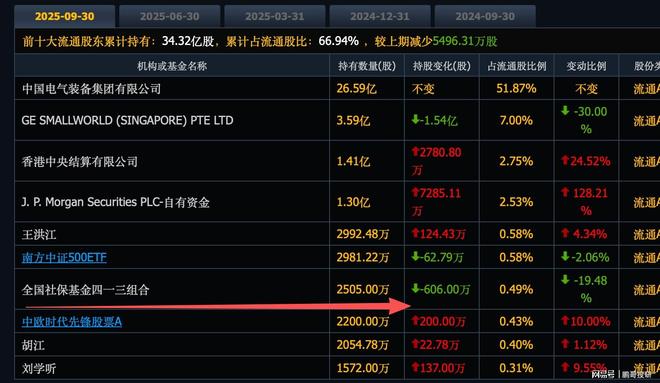This screenshot has height=383, width=660.
Task: Click the 2.53% float share cell
Action: pos(516,202)
